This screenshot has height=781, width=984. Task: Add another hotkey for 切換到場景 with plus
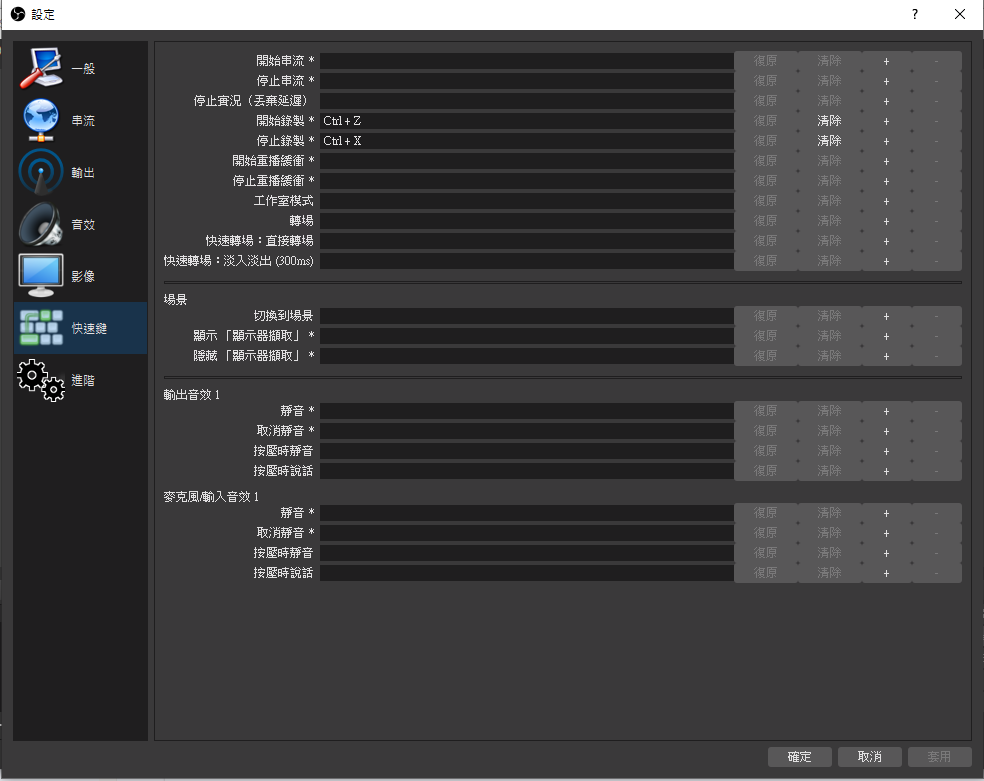[x=886, y=316]
